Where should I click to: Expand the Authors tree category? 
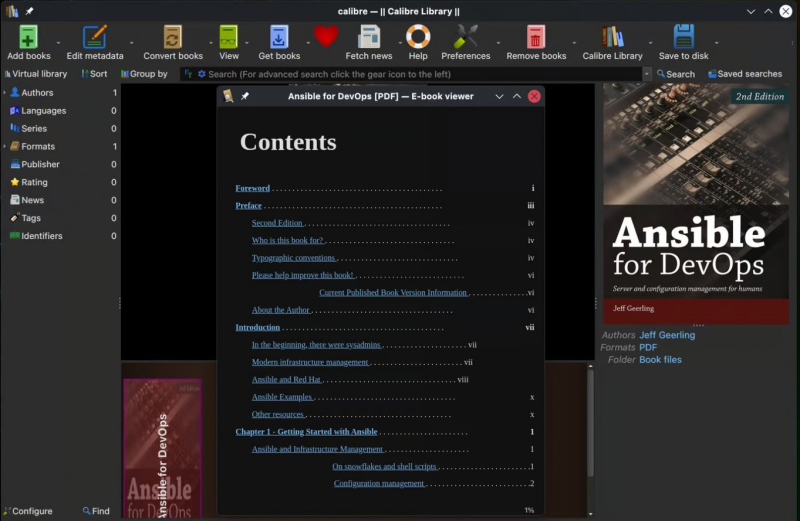(x=5, y=92)
